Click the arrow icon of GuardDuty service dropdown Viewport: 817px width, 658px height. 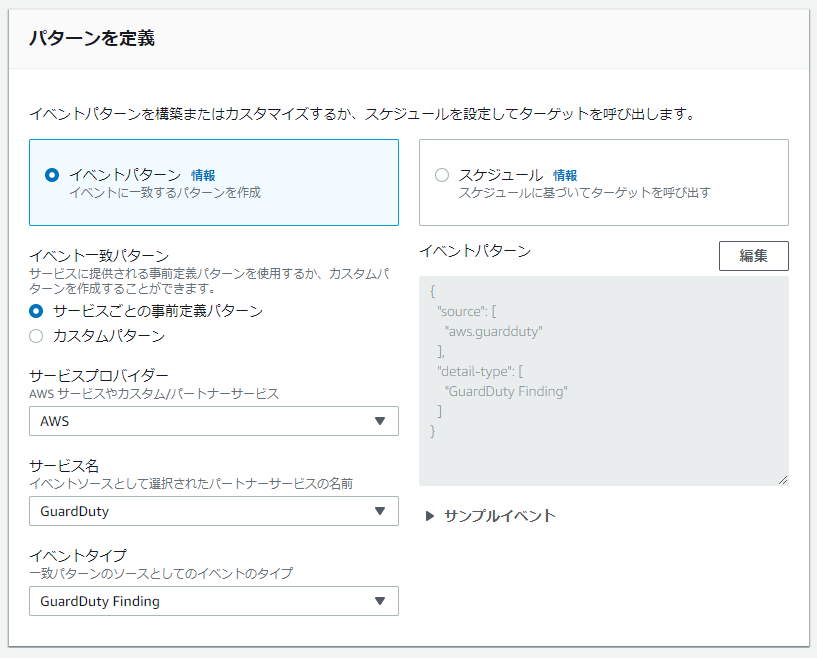point(379,511)
